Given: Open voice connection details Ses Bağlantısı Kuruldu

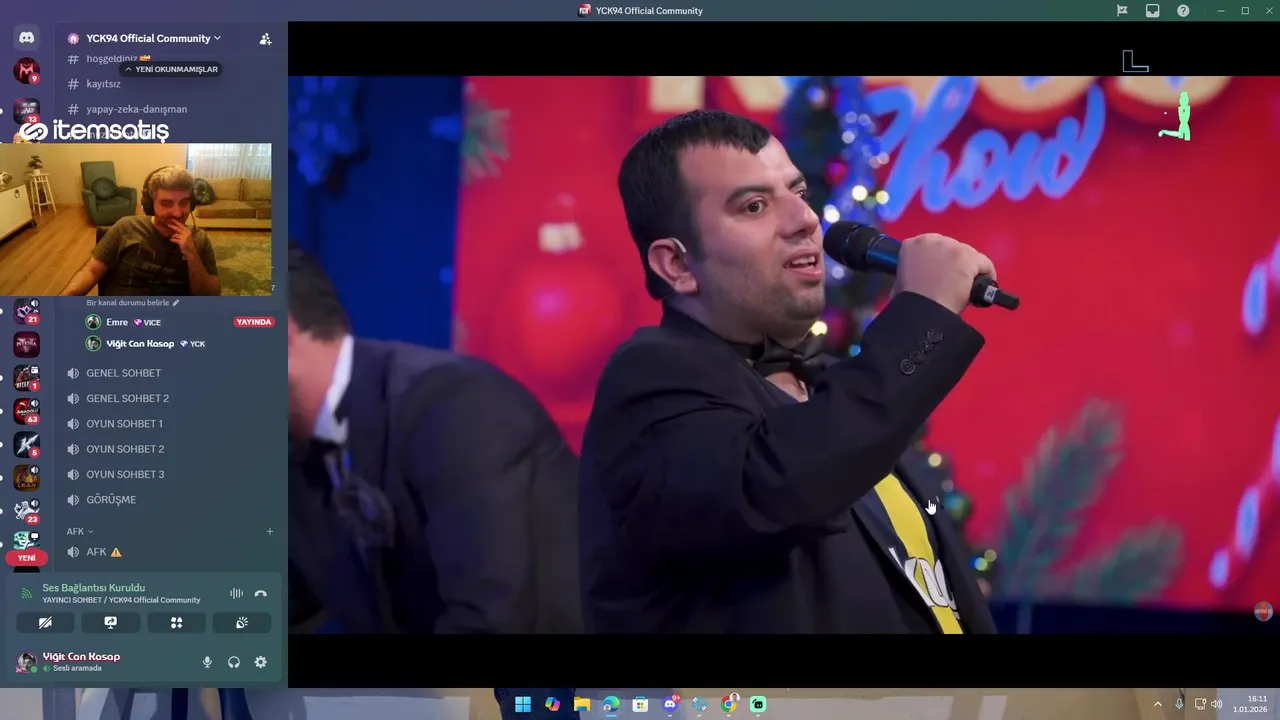Looking at the screenshot, I should tap(93, 588).
